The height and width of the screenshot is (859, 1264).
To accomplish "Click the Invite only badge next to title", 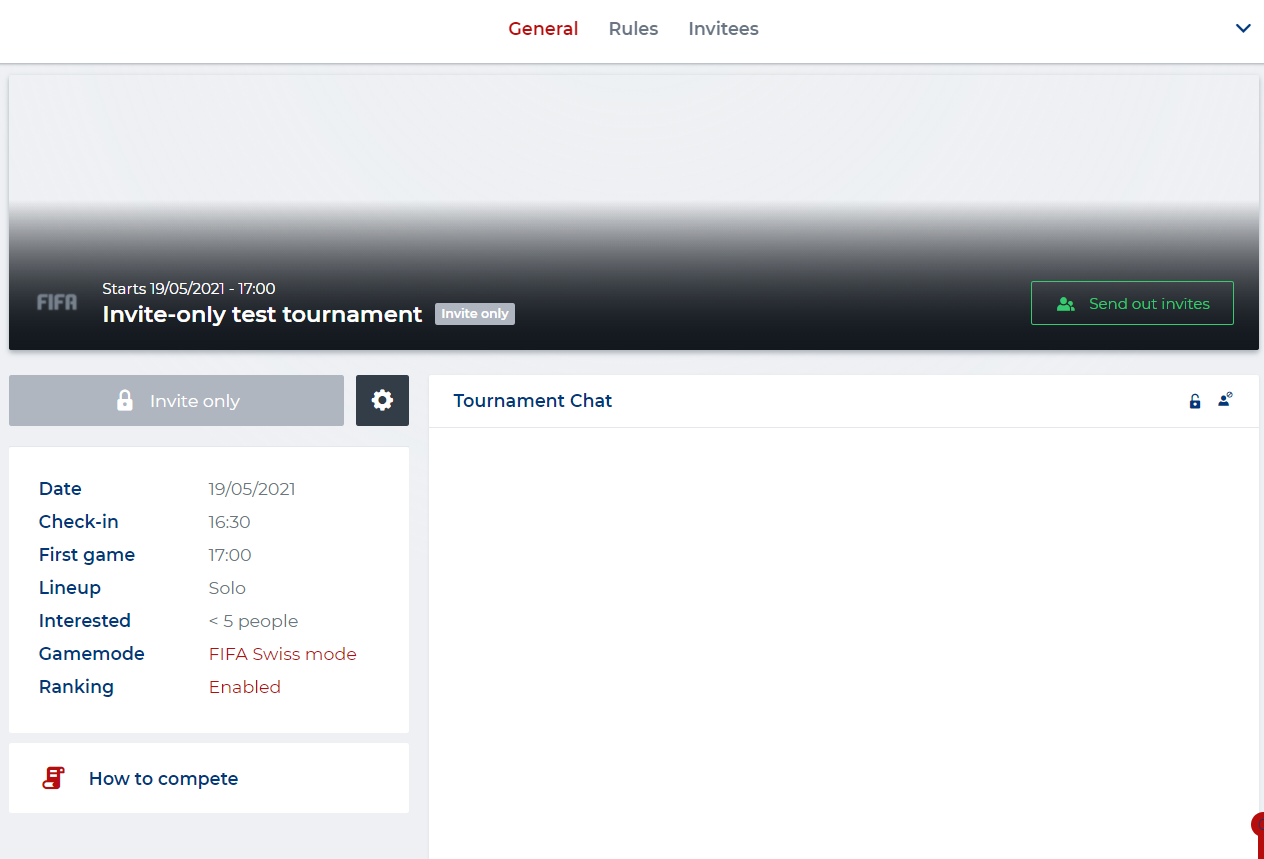I will pos(474,314).
